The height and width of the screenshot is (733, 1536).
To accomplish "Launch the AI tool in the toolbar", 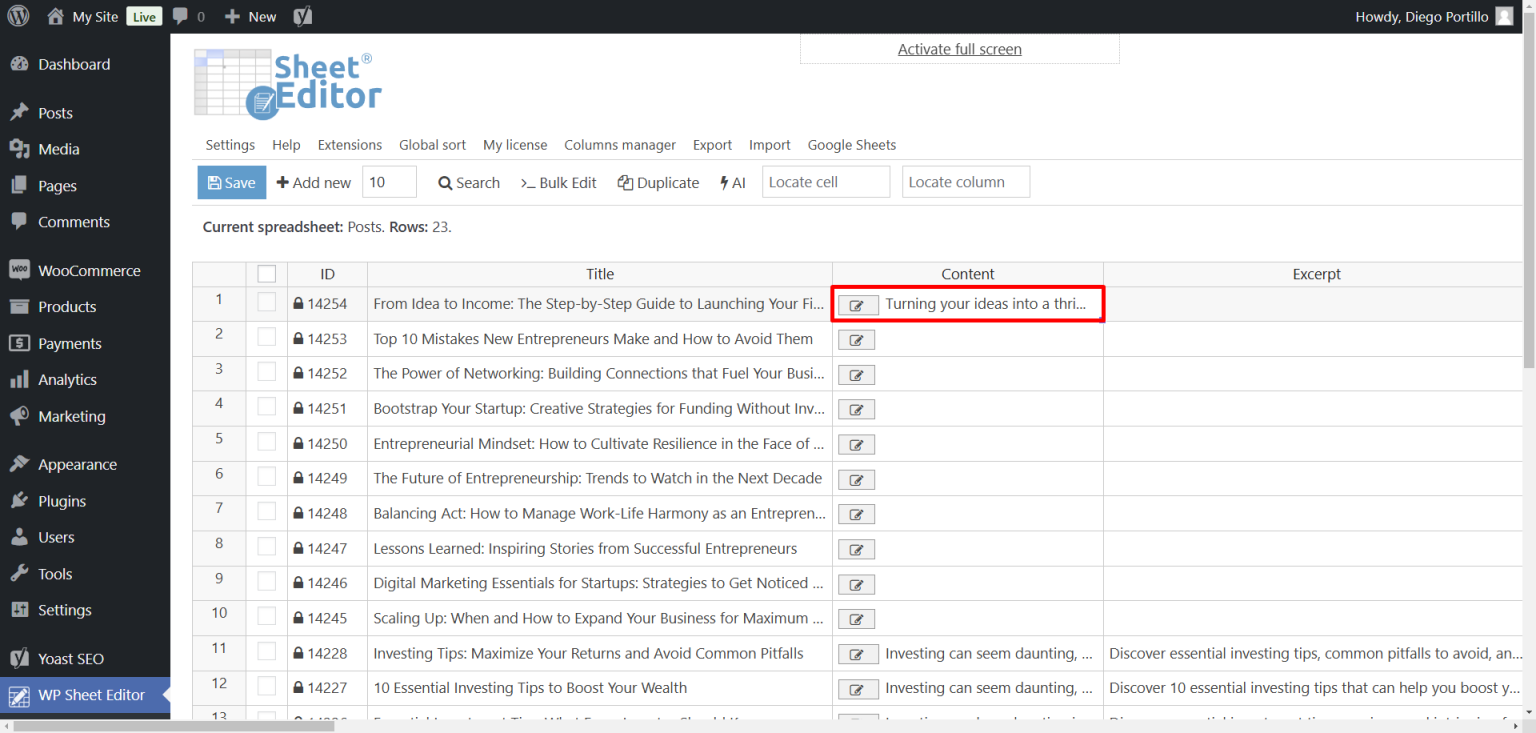I will [x=733, y=182].
